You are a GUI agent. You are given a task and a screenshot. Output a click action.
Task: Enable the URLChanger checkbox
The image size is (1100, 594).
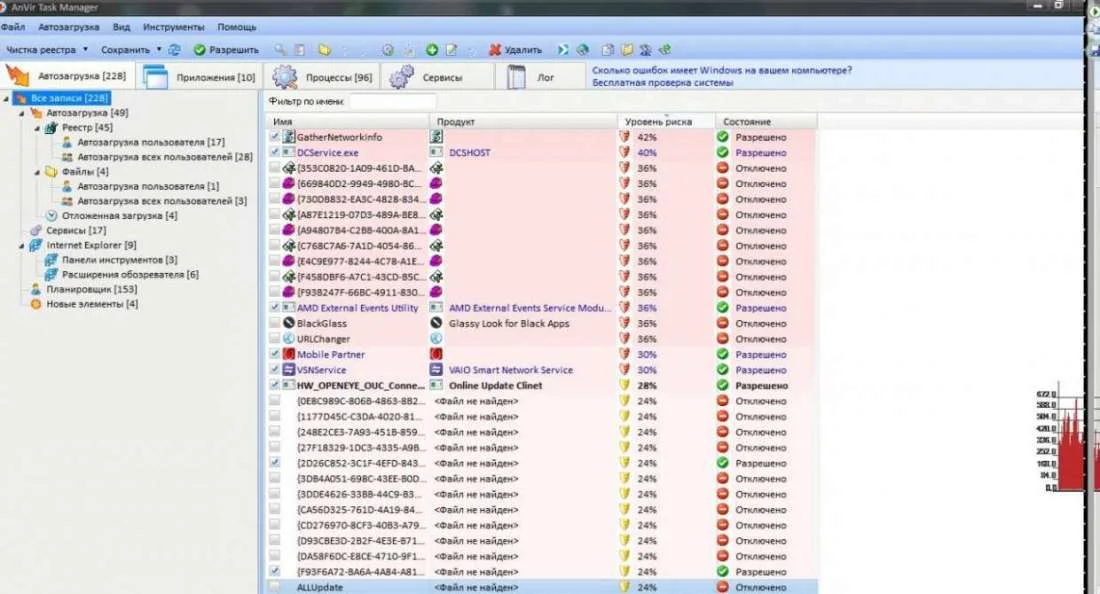point(275,339)
